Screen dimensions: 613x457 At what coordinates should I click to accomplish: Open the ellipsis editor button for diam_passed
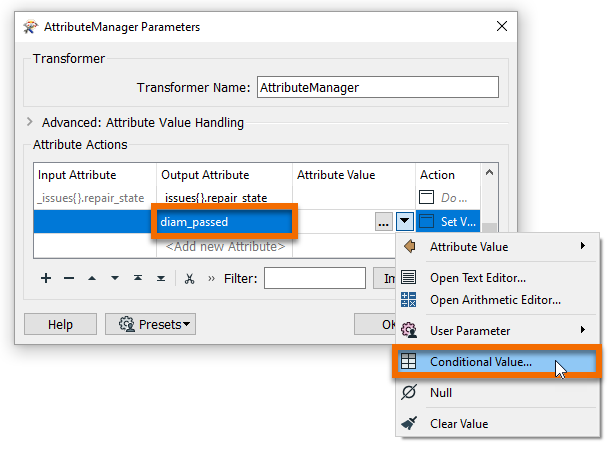[383, 222]
